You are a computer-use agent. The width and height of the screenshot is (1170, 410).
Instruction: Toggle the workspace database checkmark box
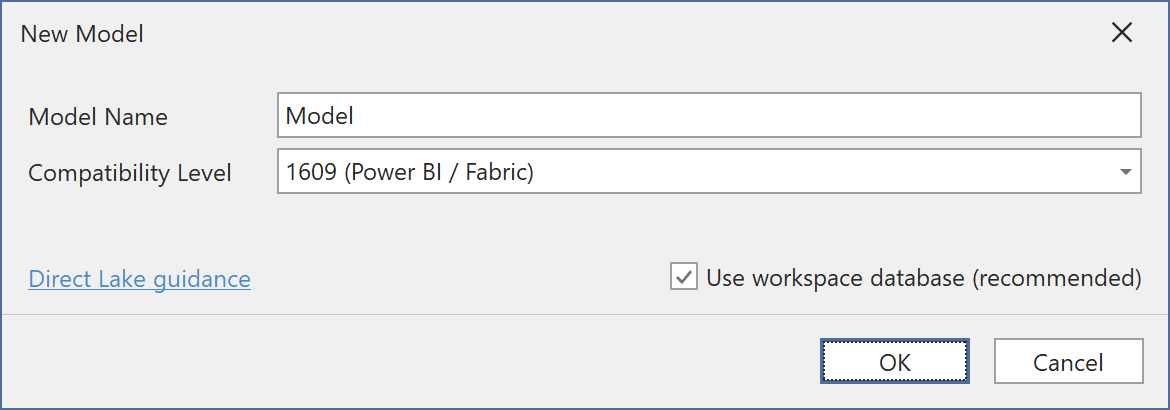(684, 277)
